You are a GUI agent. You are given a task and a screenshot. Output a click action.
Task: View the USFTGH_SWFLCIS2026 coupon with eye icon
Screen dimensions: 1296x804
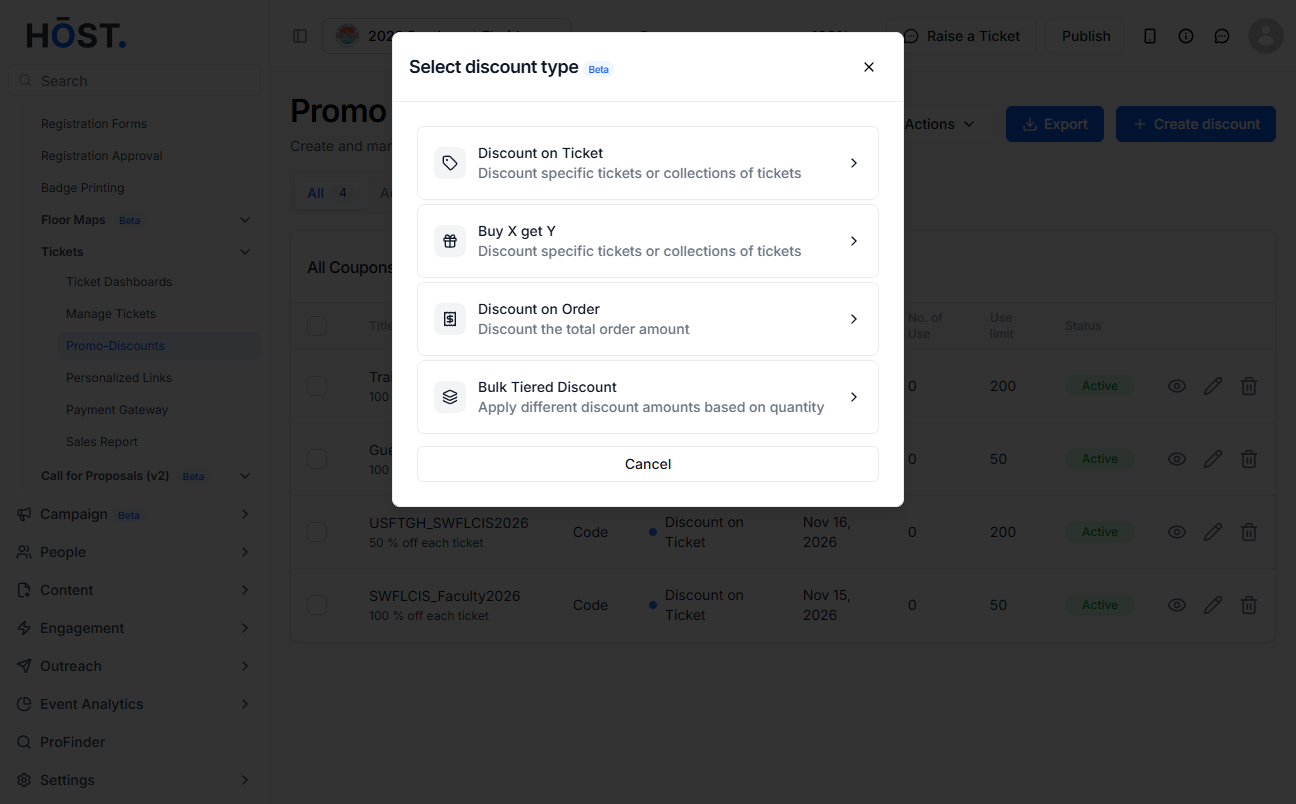point(1177,532)
